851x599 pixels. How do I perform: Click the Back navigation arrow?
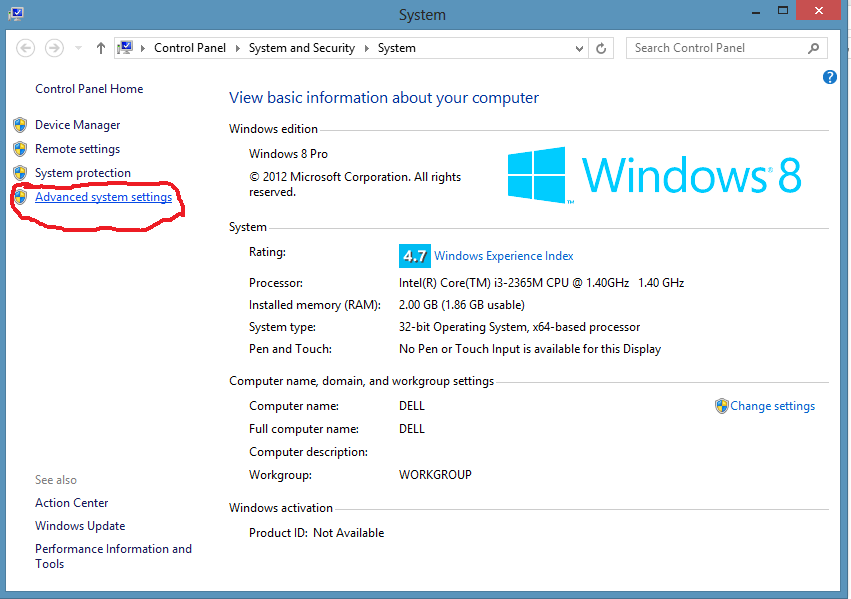tap(26, 48)
